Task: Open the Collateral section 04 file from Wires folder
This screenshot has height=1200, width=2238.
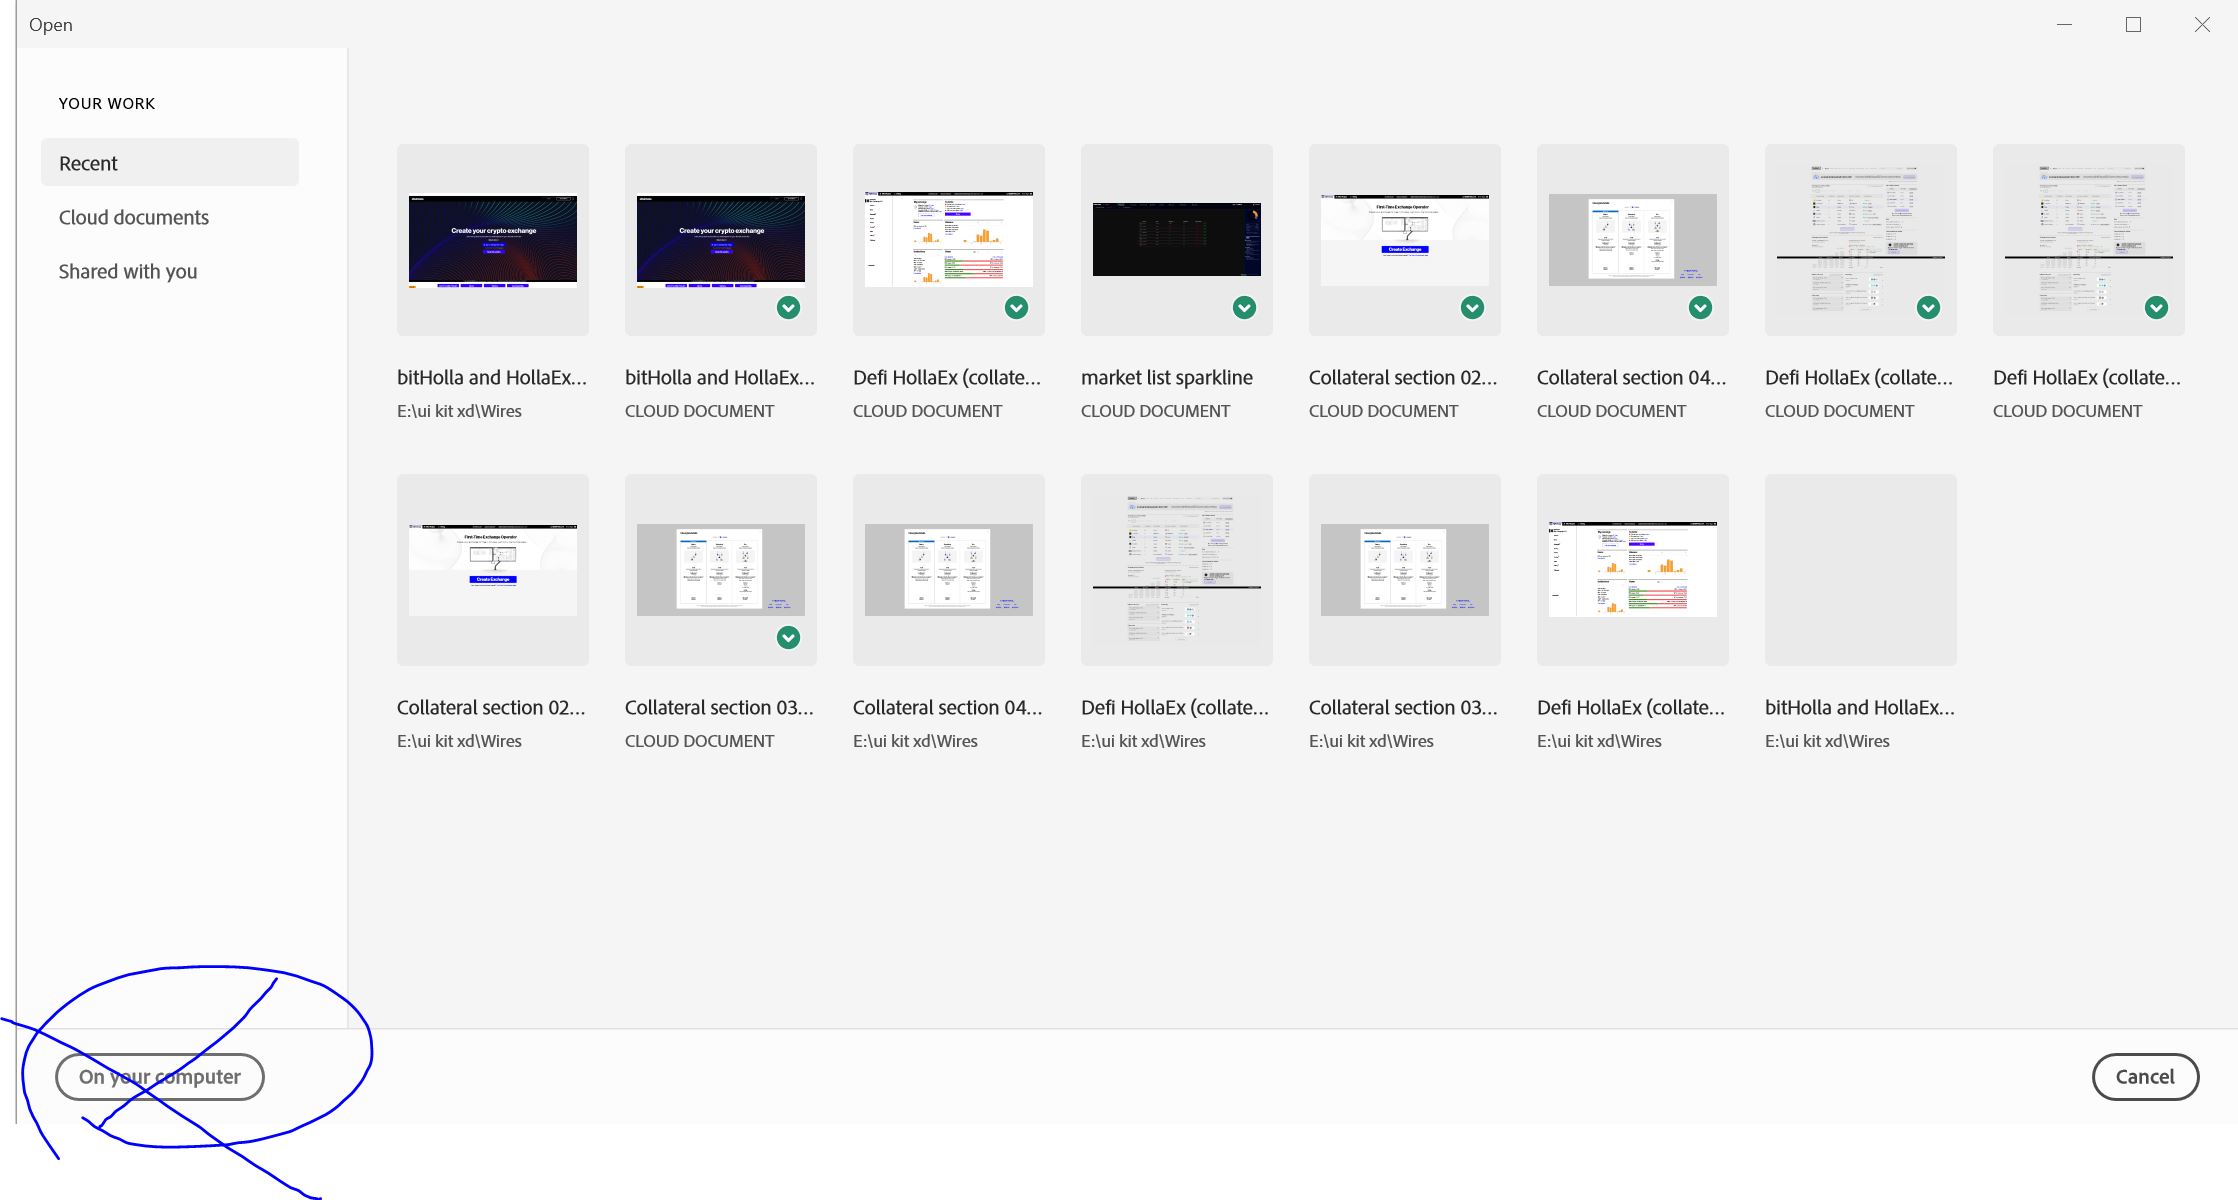Action: click(x=948, y=570)
